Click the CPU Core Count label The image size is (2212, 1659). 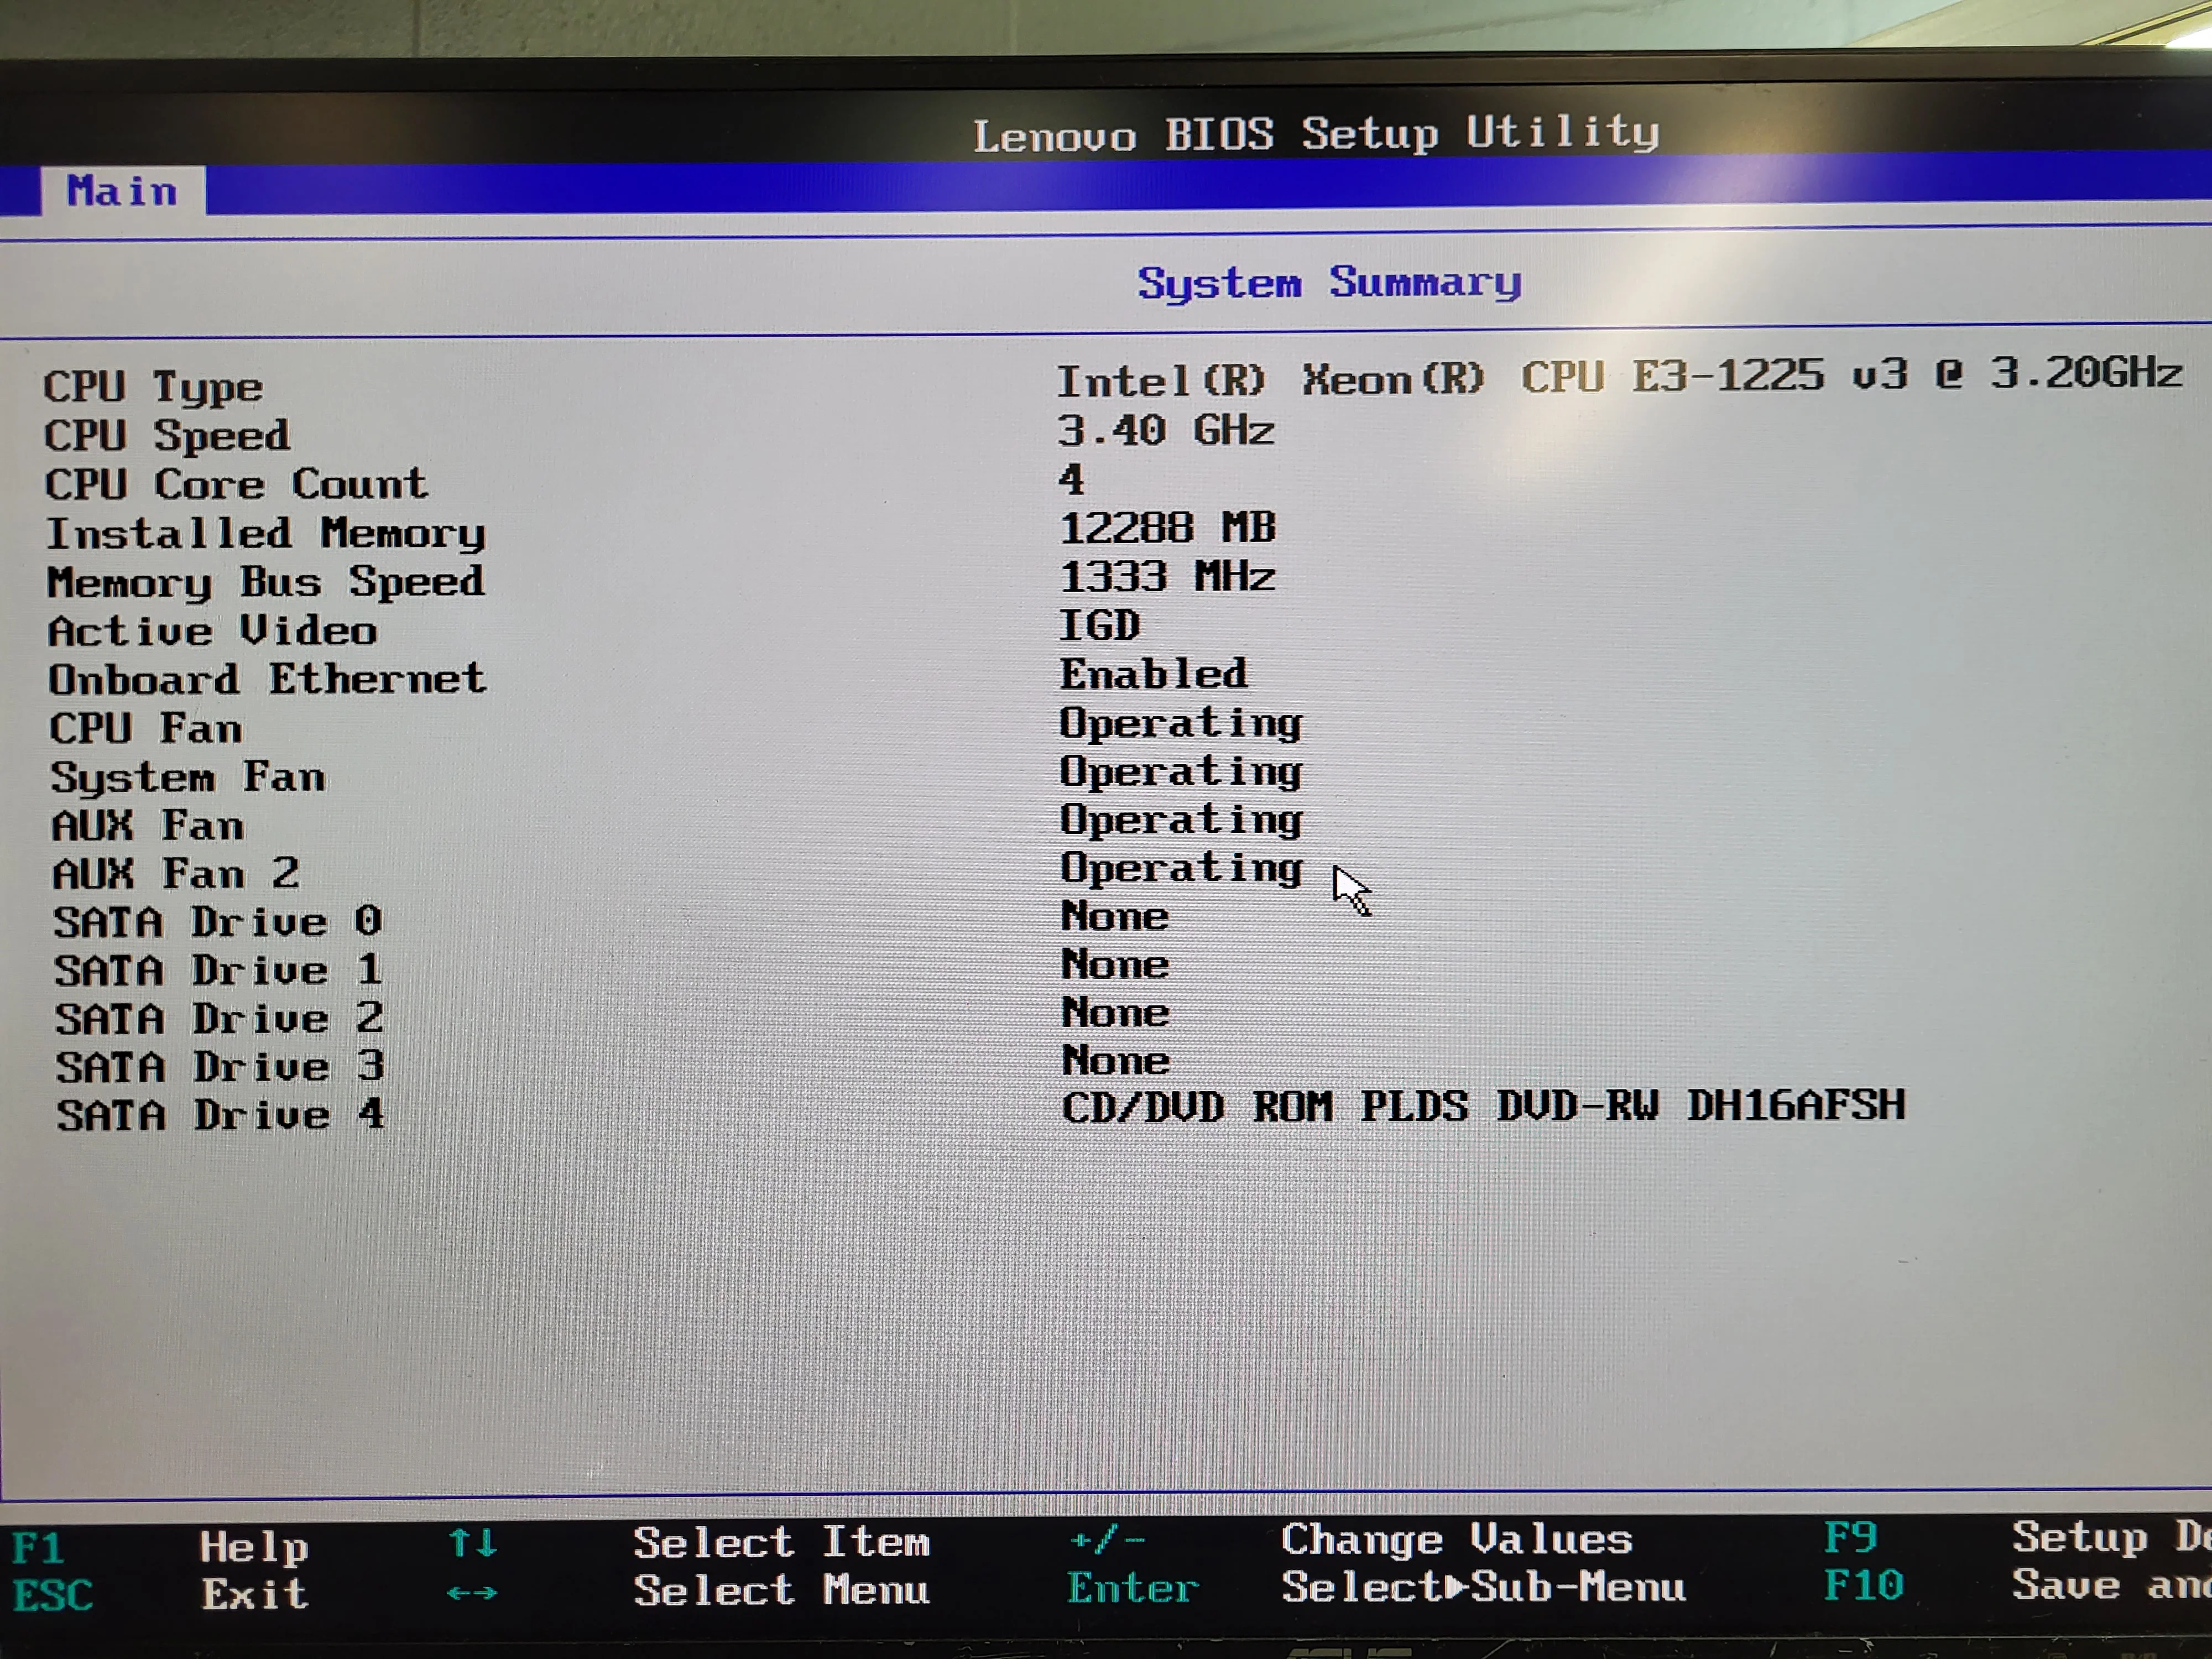pyautogui.click(x=236, y=485)
